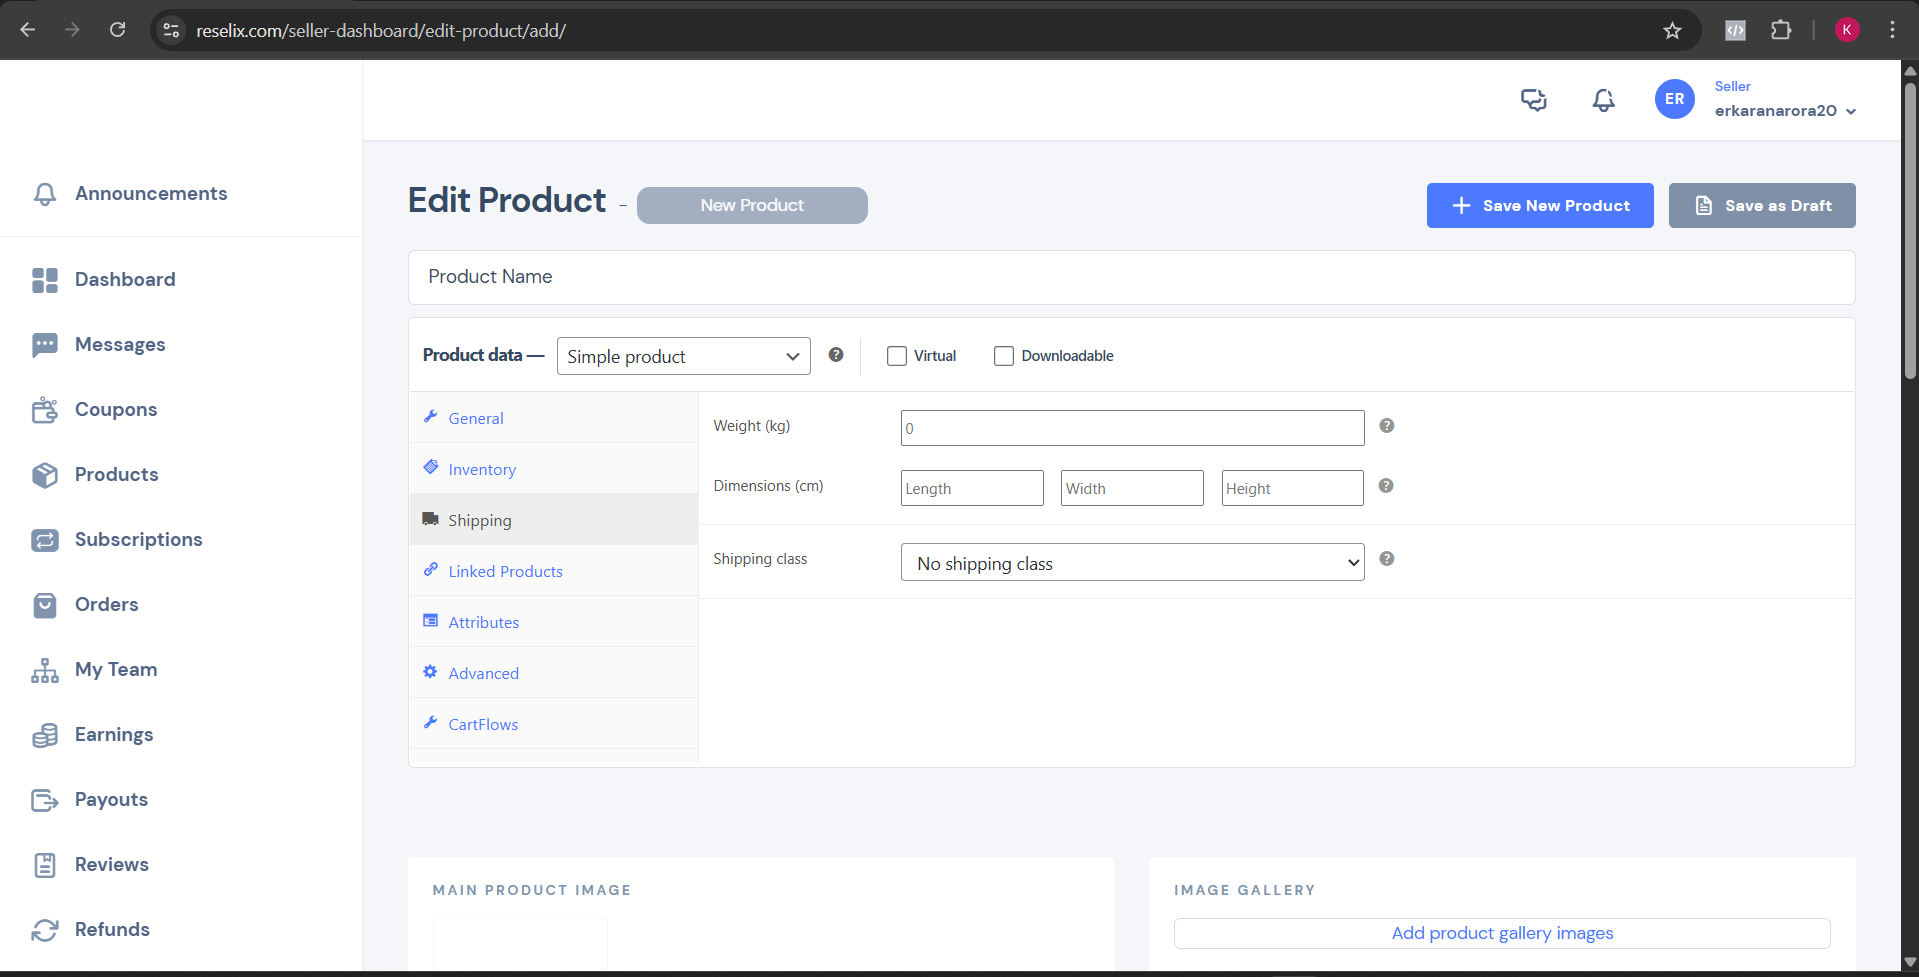This screenshot has width=1919, height=977.
Task: Click the Earnings coins icon
Action: pyautogui.click(x=44, y=735)
